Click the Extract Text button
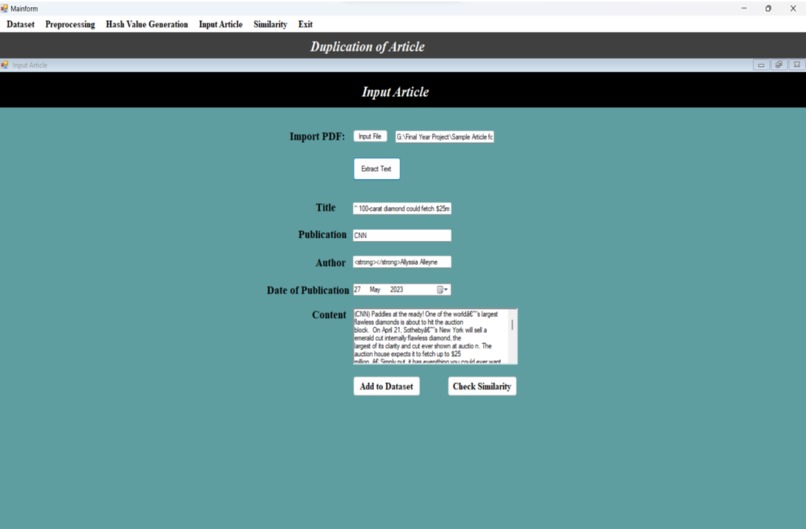806x529 pixels. 376,169
